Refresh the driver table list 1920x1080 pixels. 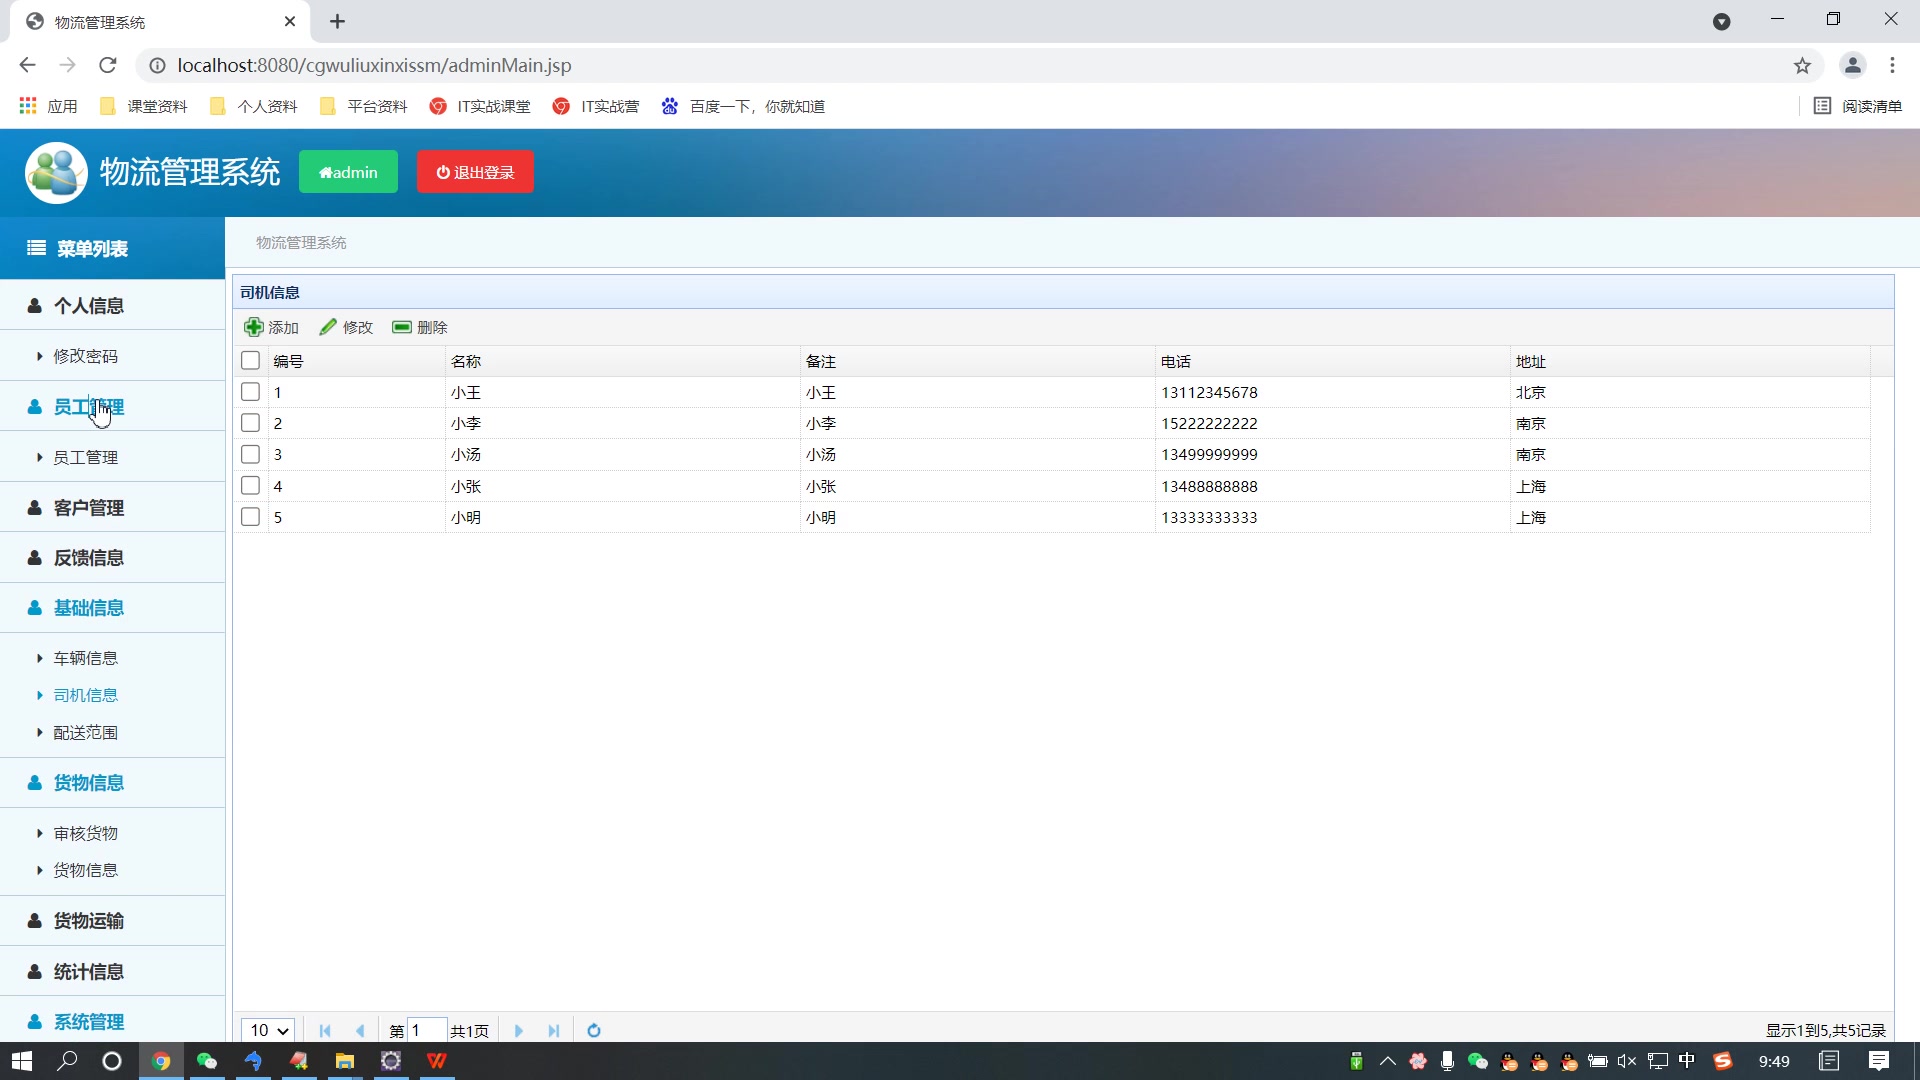pyautogui.click(x=594, y=1030)
